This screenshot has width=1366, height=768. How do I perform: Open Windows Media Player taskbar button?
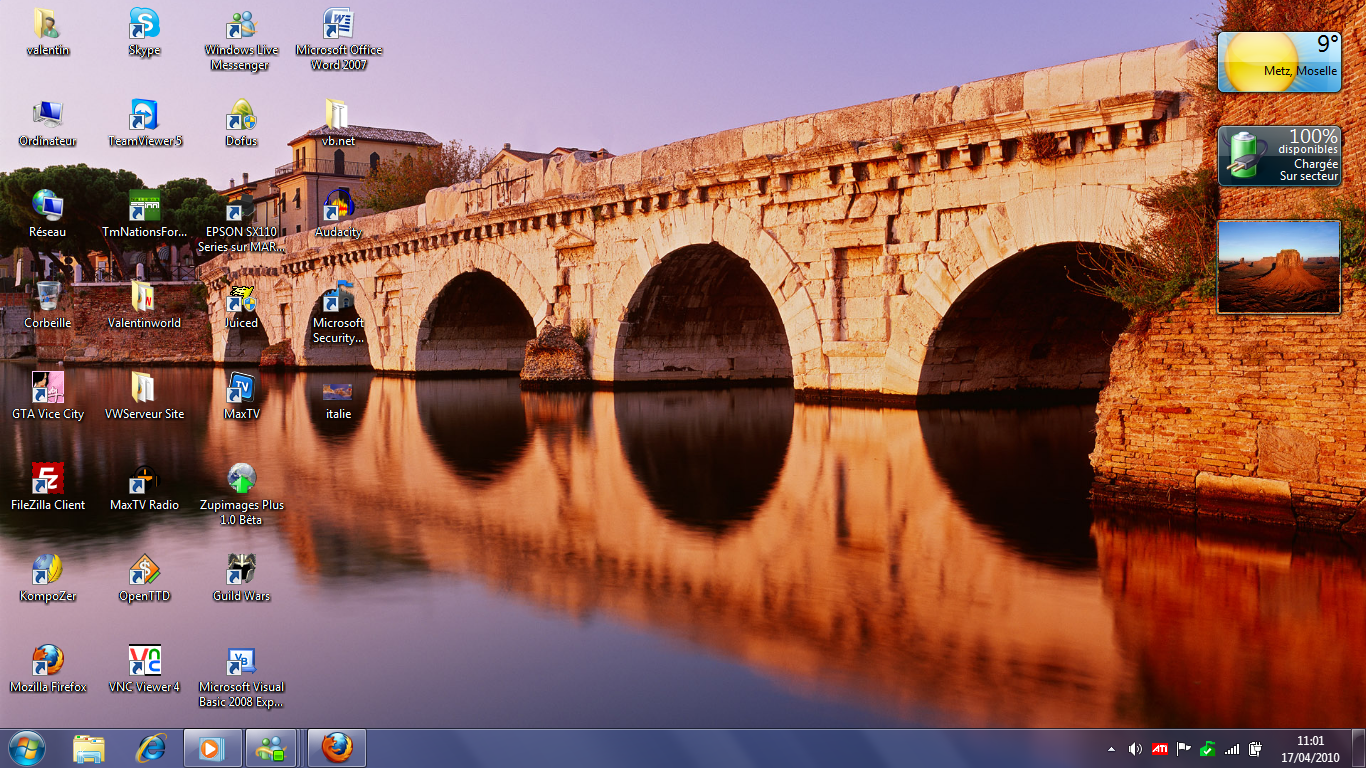[213, 748]
